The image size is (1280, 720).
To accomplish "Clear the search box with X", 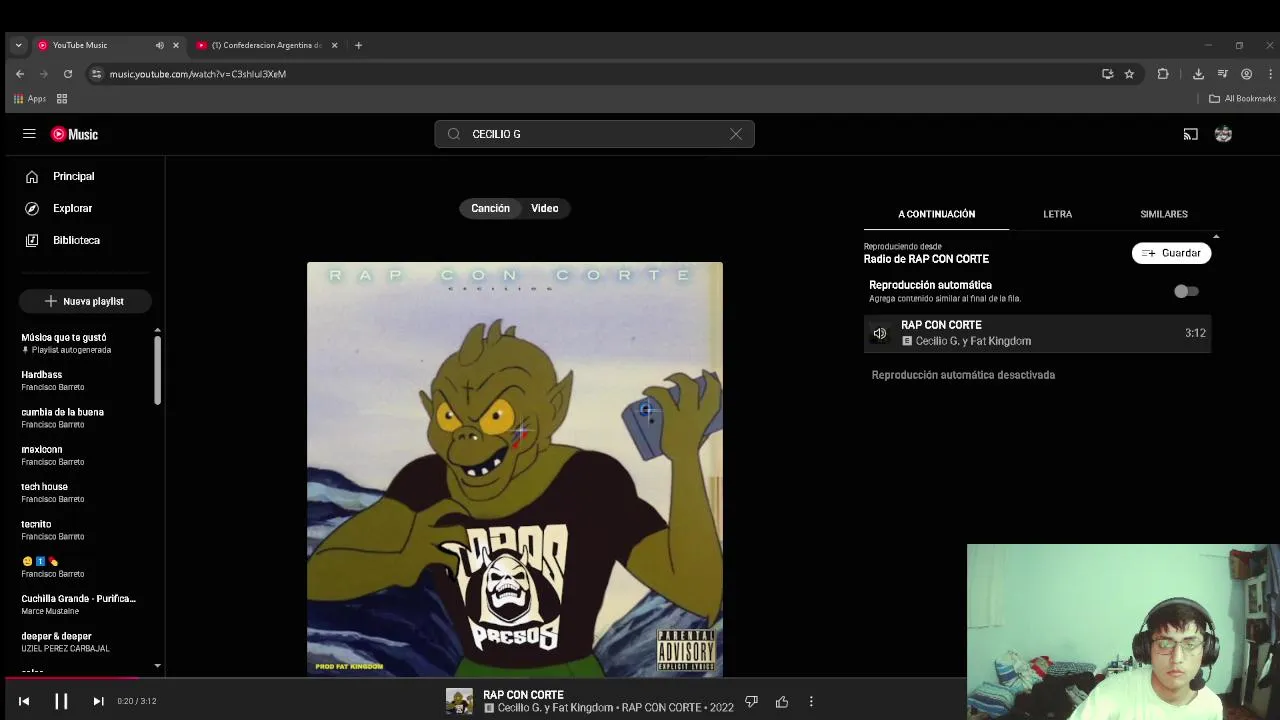I will point(736,134).
